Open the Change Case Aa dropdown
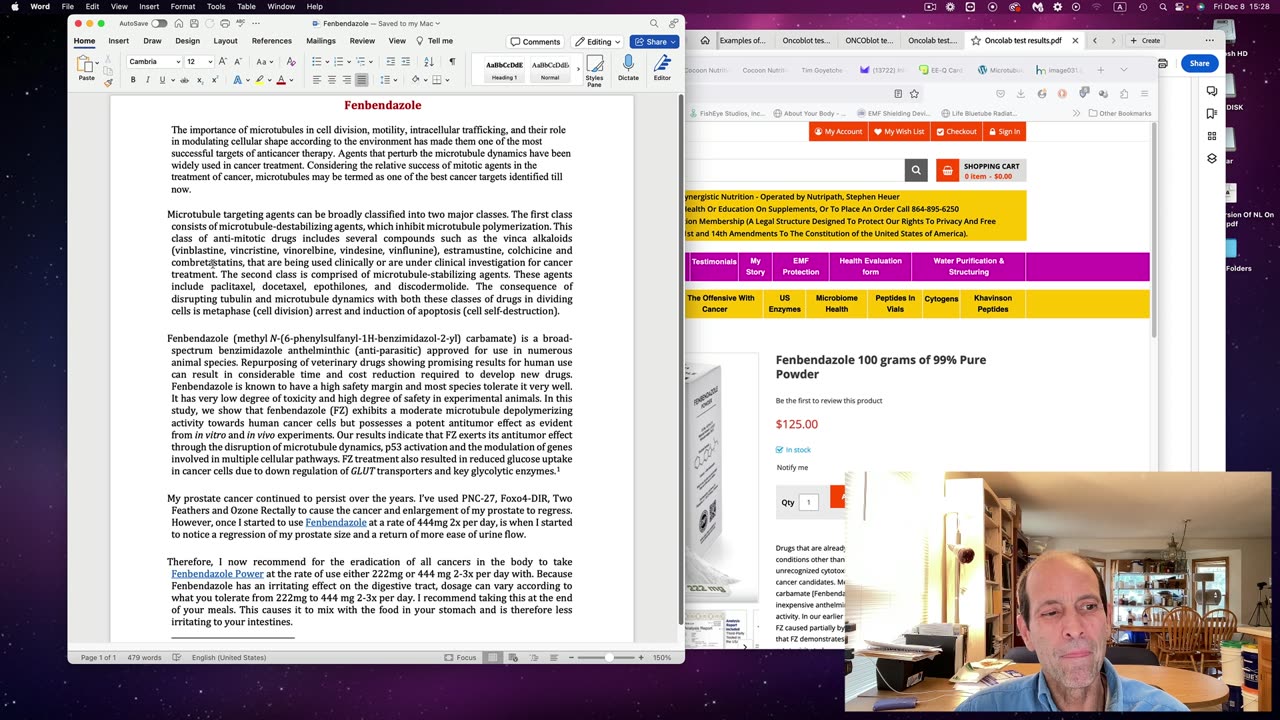The height and width of the screenshot is (720, 1280). [264, 62]
